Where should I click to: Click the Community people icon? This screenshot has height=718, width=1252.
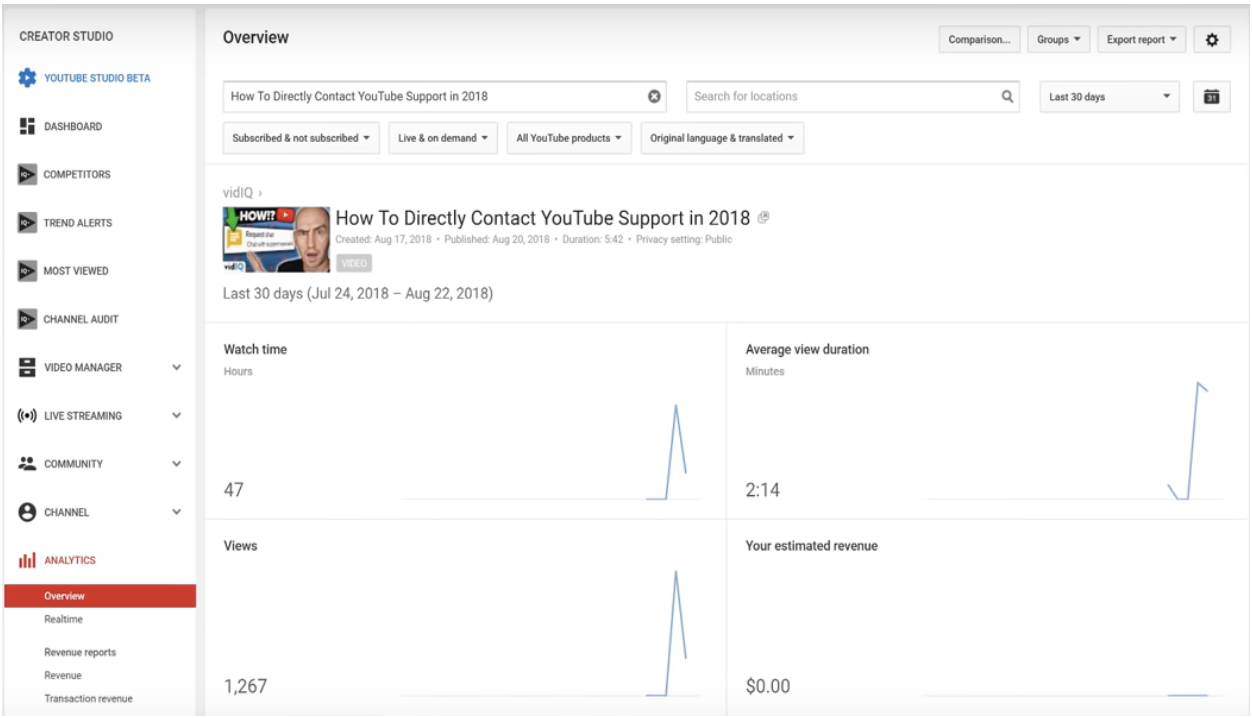point(28,463)
